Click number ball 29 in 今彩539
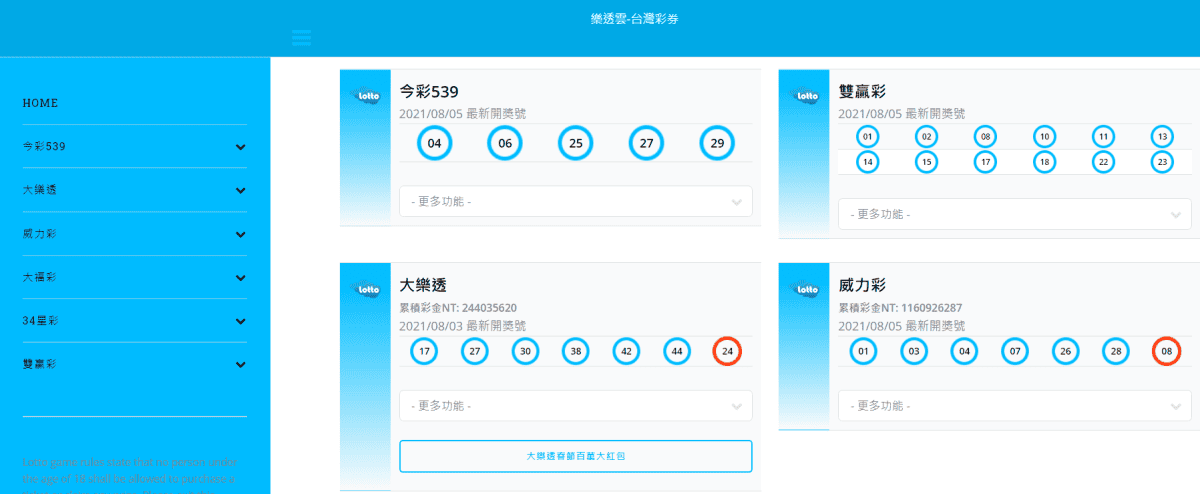The image size is (1200, 494). coord(717,144)
